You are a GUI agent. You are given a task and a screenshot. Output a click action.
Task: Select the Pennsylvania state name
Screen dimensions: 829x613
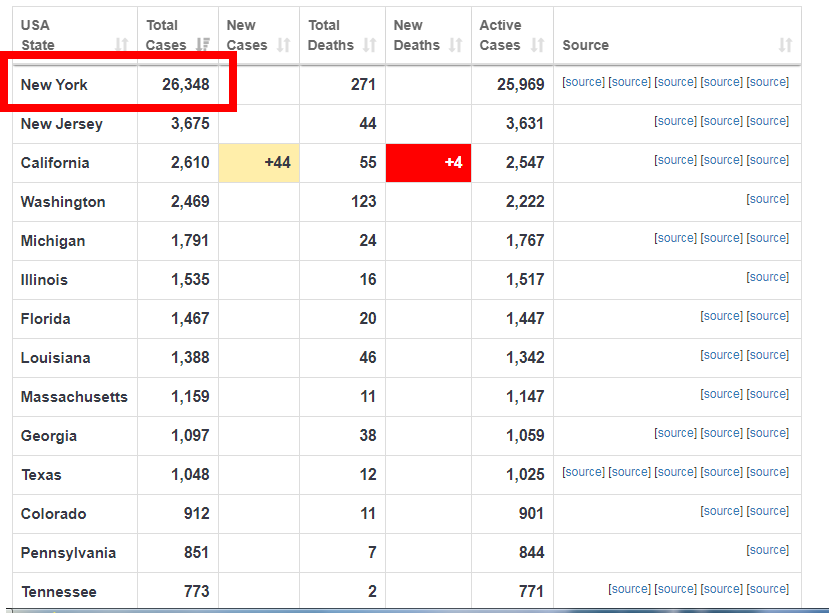click(x=68, y=553)
